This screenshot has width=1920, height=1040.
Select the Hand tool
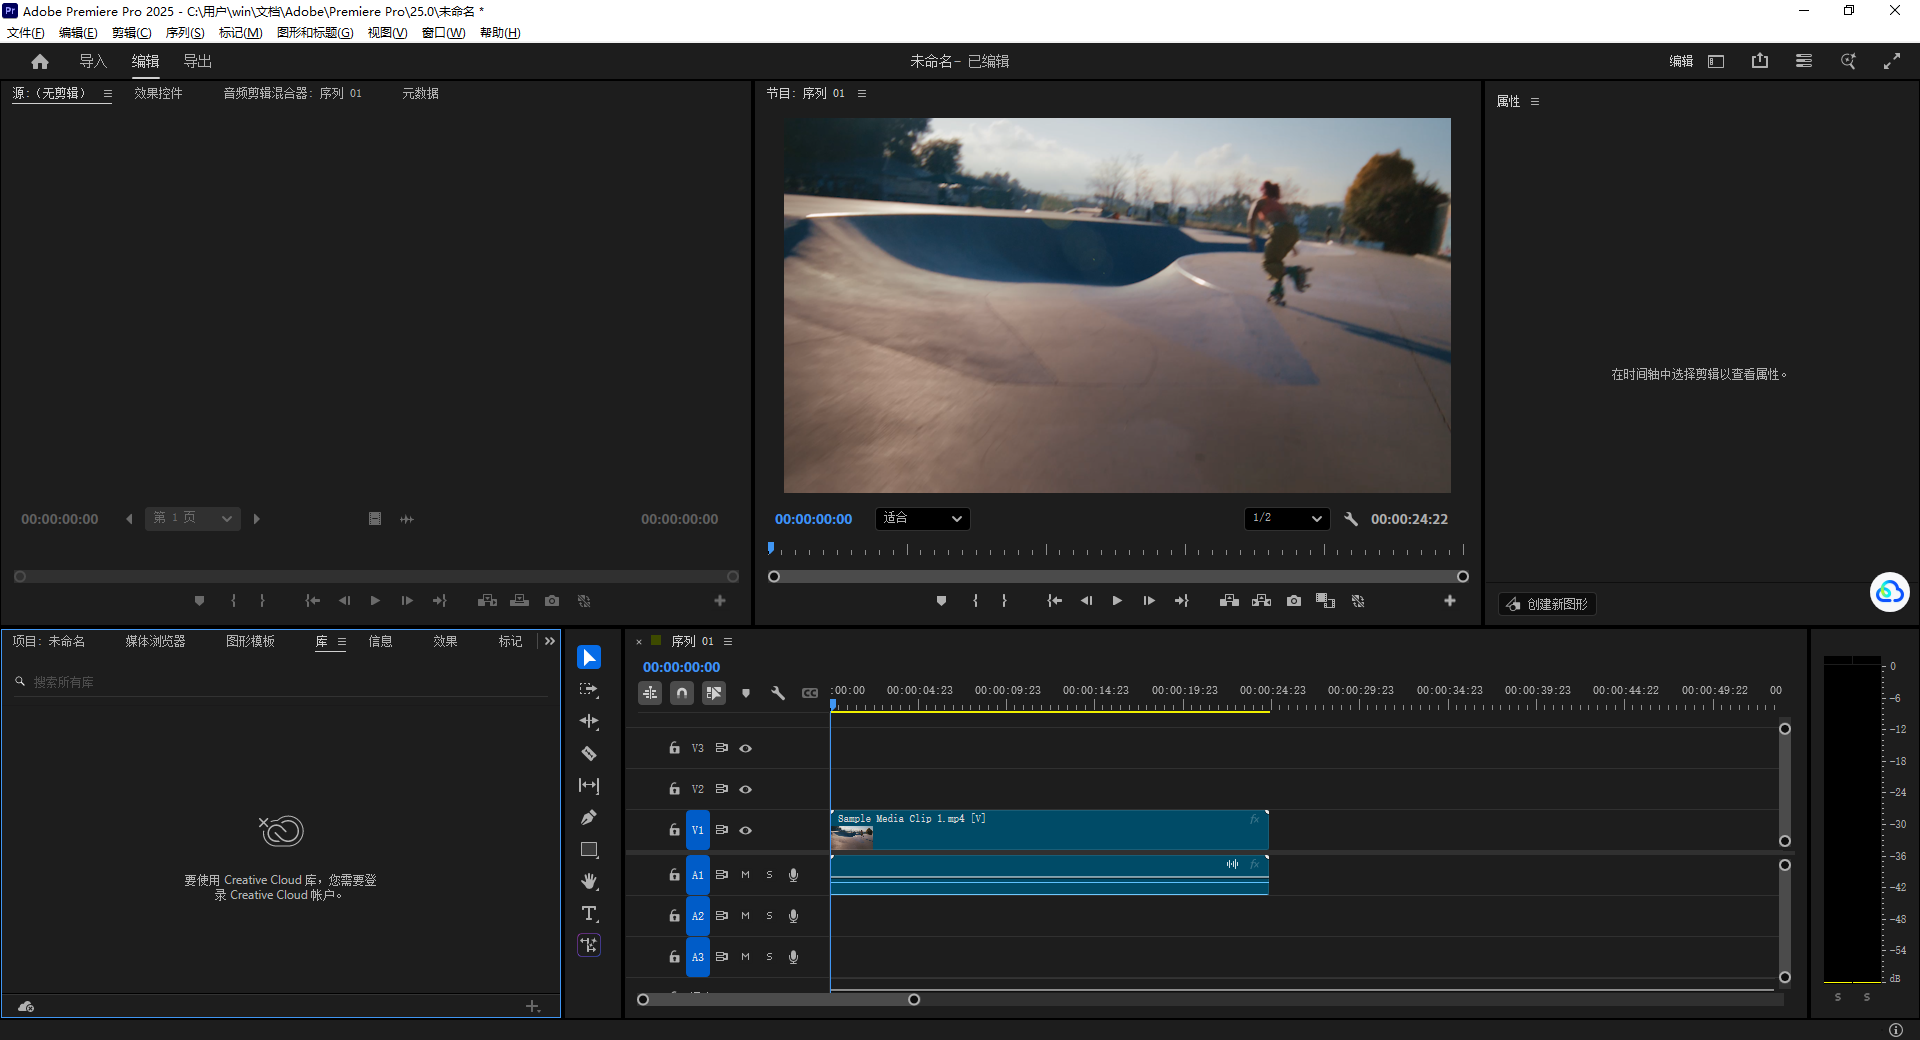tap(589, 881)
